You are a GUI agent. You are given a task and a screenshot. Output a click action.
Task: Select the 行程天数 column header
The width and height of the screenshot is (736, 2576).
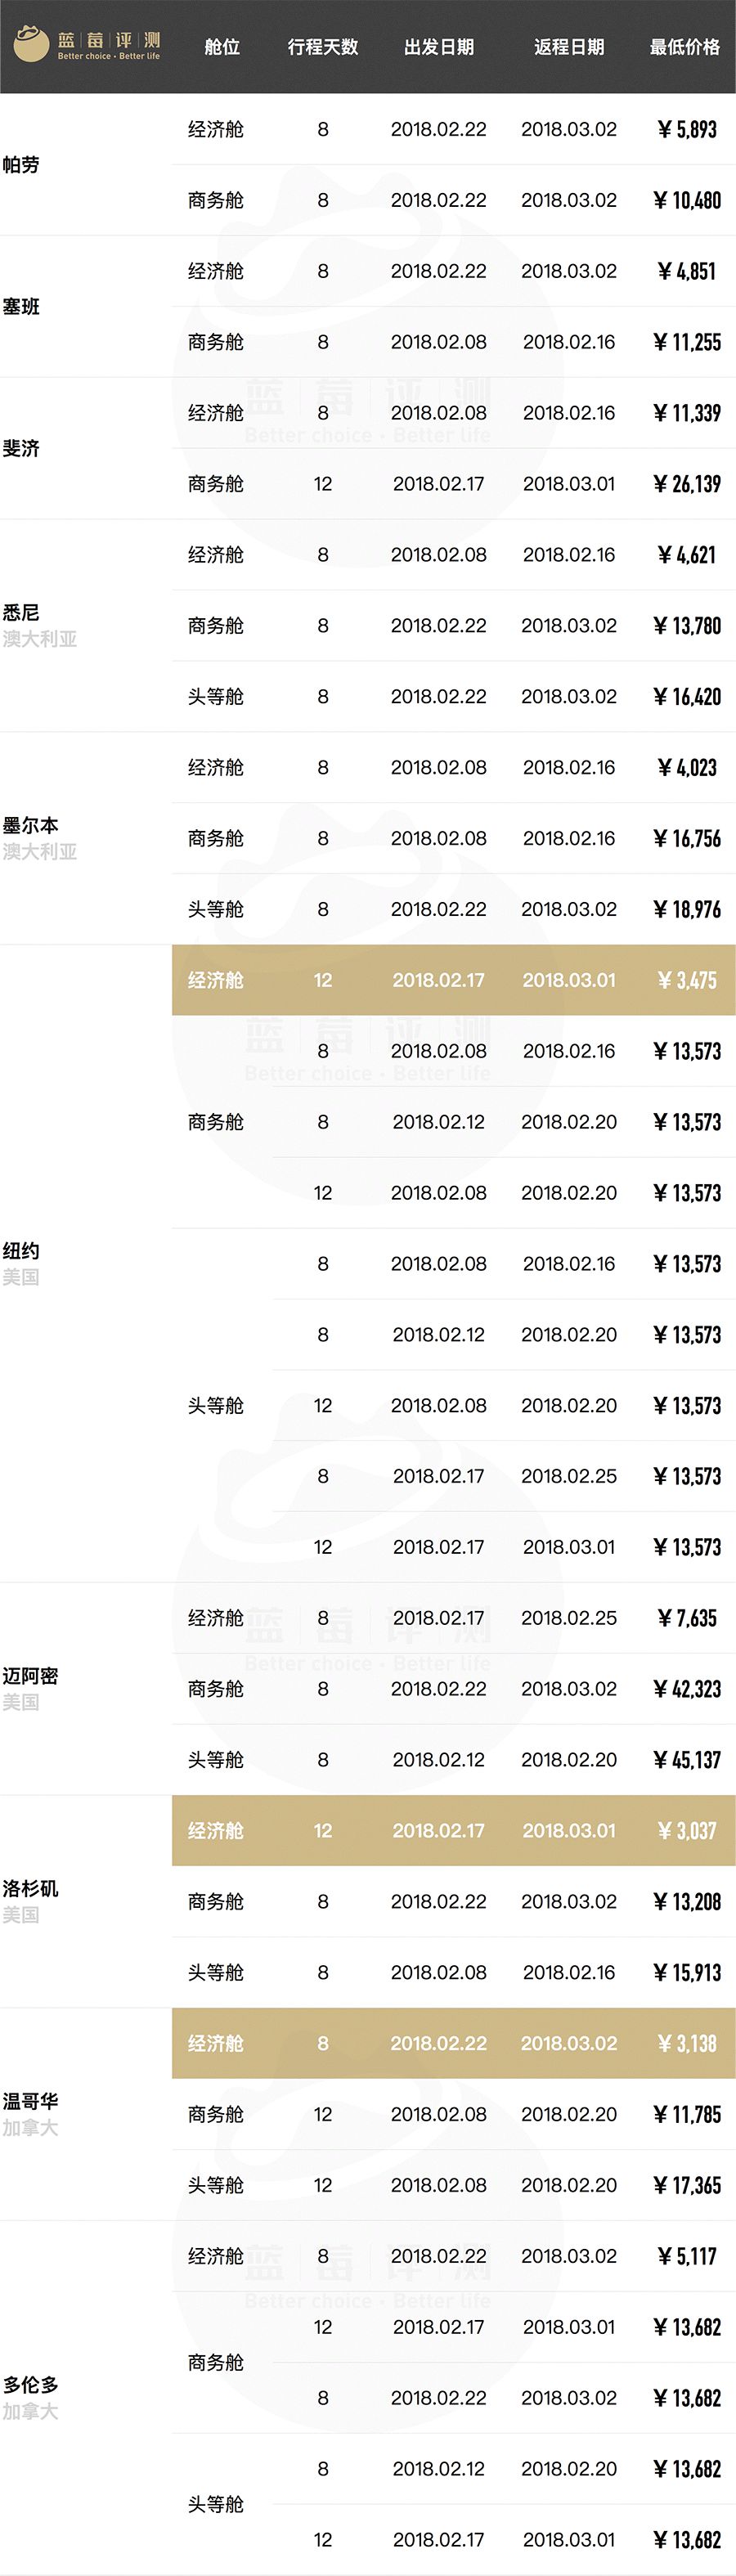pyautogui.click(x=323, y=47)
